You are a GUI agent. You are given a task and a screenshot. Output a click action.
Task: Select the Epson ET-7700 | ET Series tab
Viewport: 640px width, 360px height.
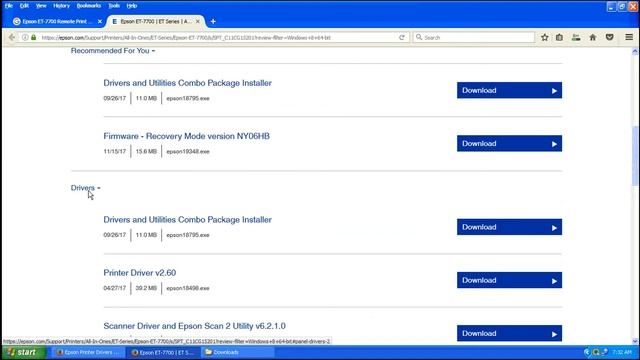click(156, 21)
